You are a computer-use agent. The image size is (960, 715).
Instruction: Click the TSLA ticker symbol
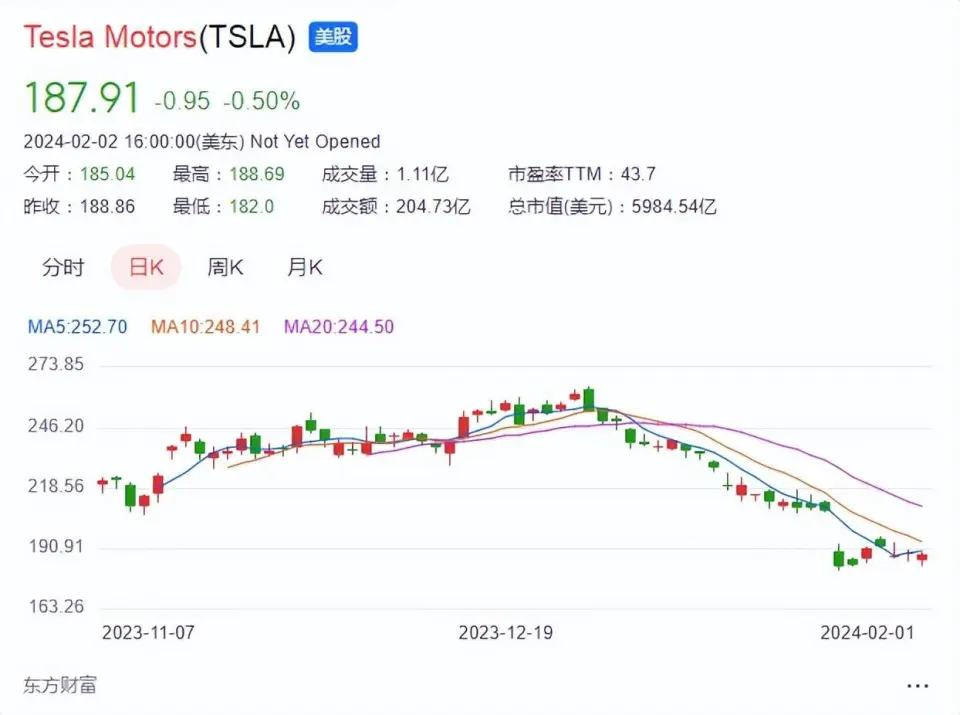(247, 37)
